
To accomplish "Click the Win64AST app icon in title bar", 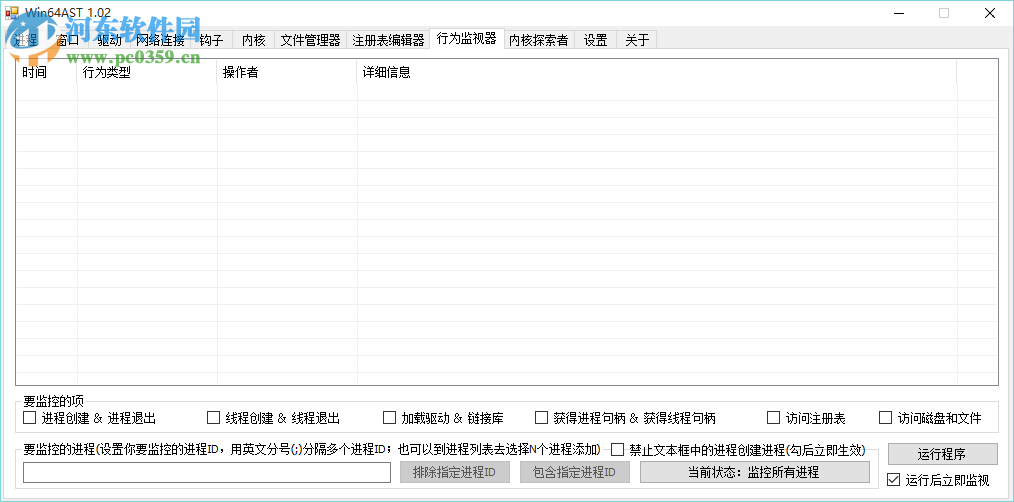I will tap(12, 13).
